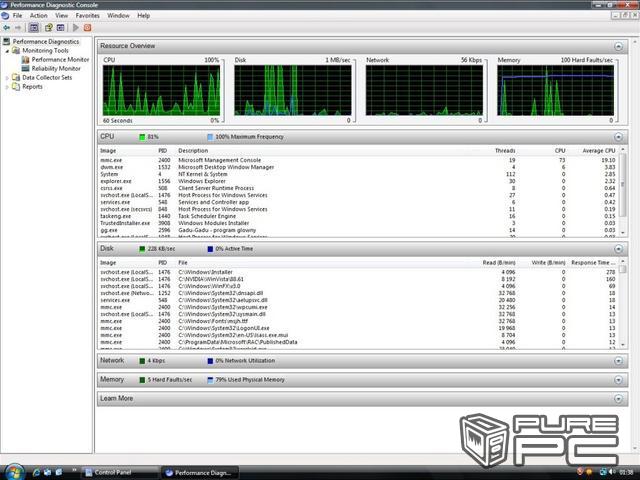Viewport: 640px width, 480px height.
Task: Click green 228 KB/sec disk swatch
Action: click(142, 249)
